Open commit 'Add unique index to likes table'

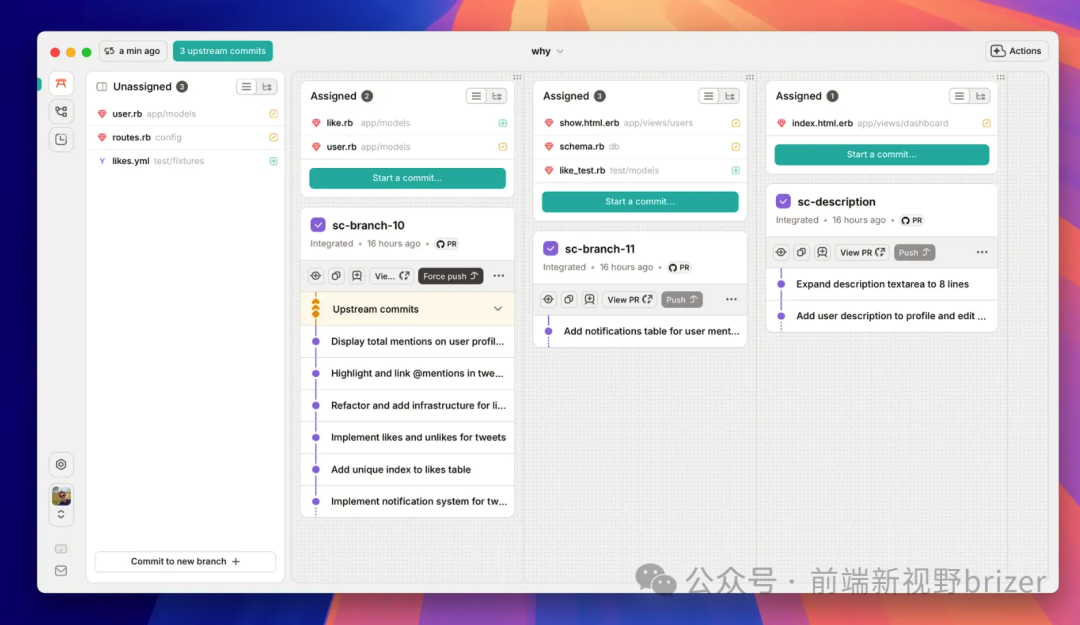click(408, 469)
